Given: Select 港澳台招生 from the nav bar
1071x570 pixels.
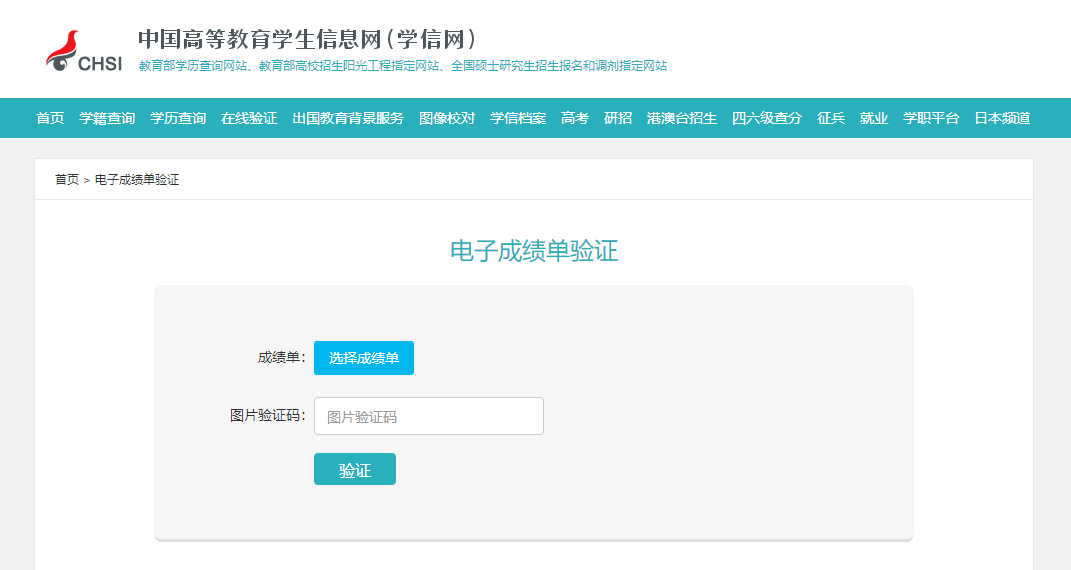Looking at the screenshot, I should click(682, 118).
